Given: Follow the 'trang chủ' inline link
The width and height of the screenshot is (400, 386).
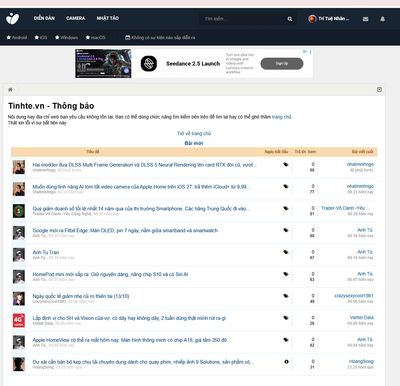Looking at the screenshot, I should click(282, 117).
